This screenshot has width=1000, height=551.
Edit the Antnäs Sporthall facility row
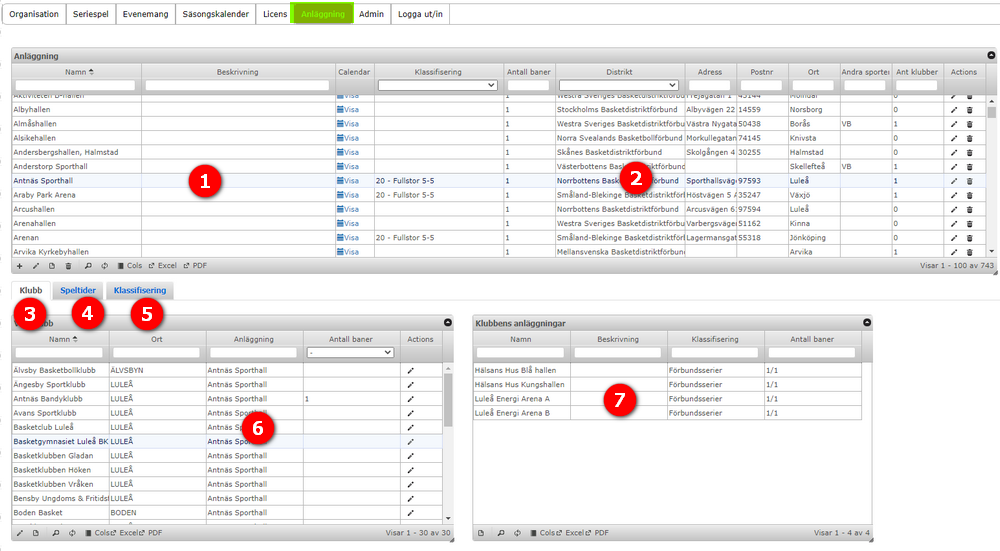pyautogui.click(x=954, y=181)
